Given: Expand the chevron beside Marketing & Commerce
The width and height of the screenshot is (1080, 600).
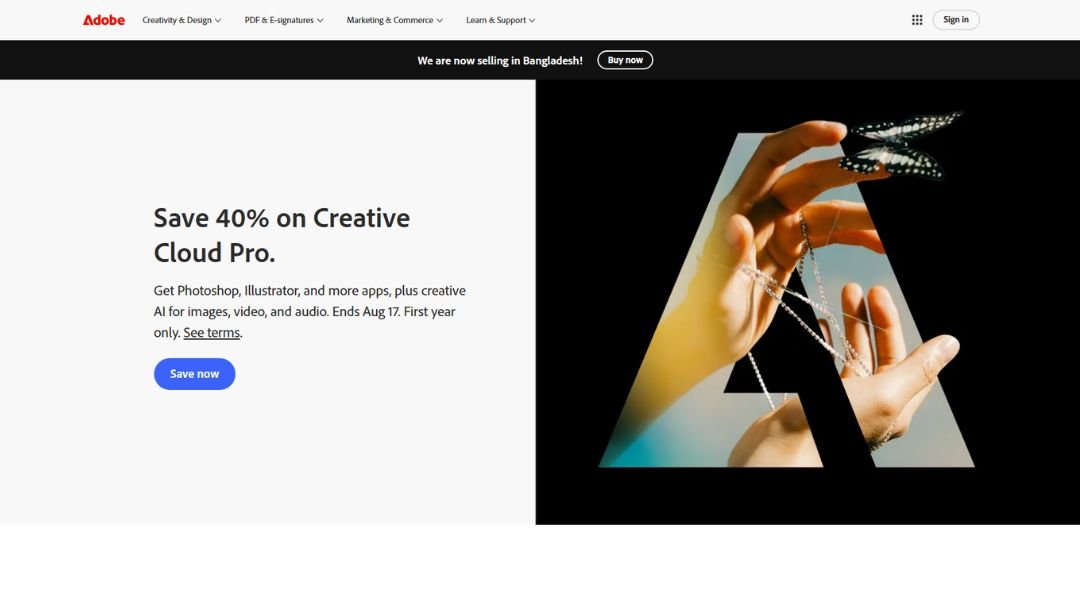Looking at the screenshot, I should [x=439, y=21].
